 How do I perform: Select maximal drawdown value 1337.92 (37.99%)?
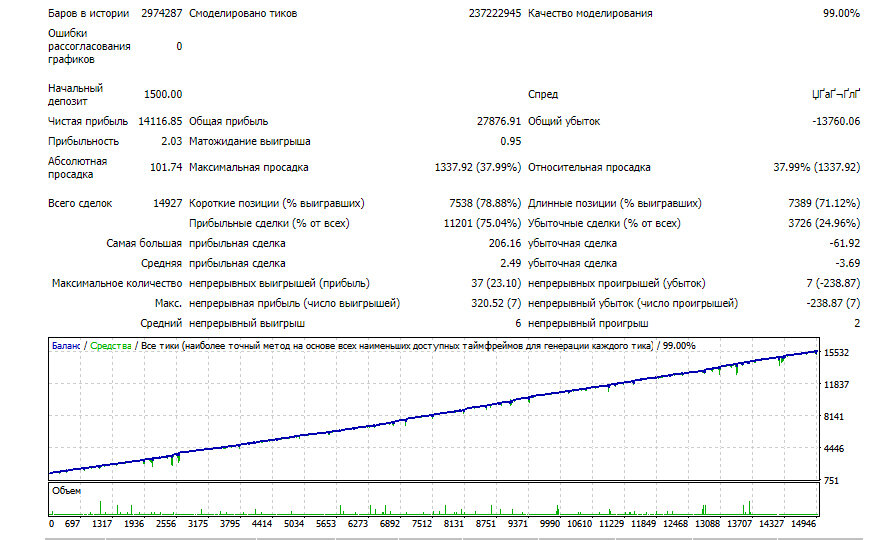point(477,167)
